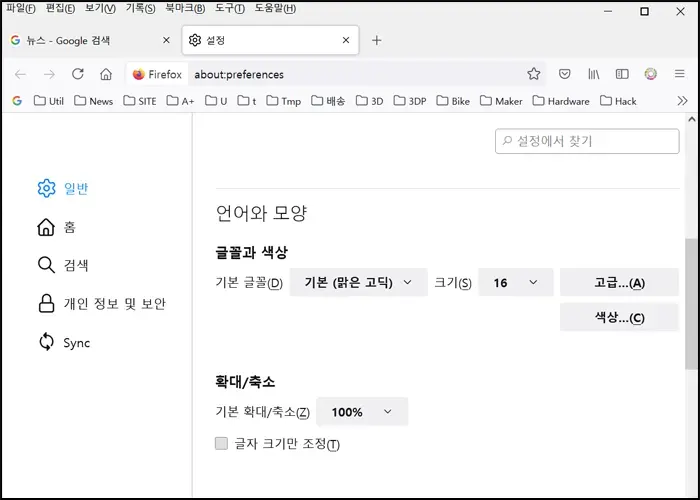The width and height of the screenshot is (700, 500).
Task: Open the 크기 font size dropdown
Action: tap(516, 282)
